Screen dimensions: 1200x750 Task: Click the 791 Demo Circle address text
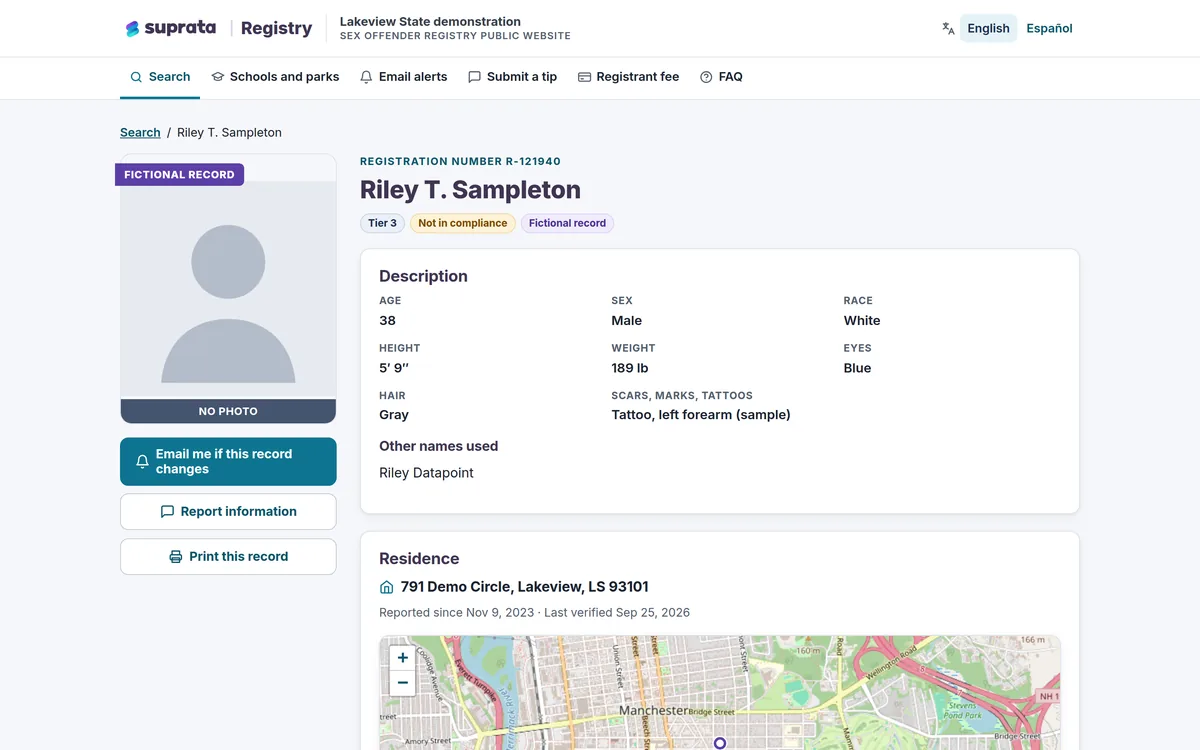tap(525, 587)
